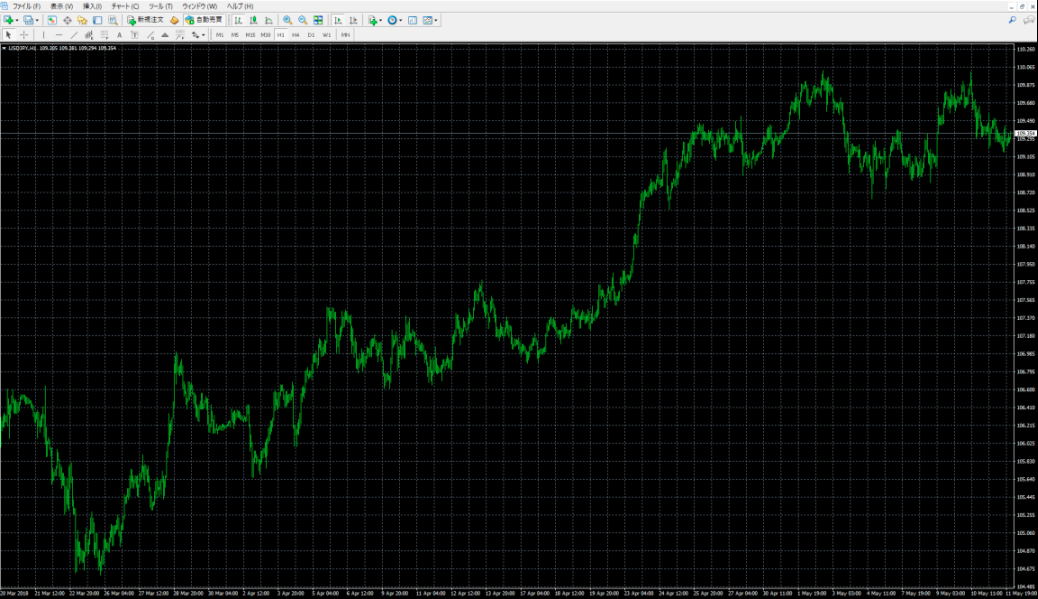This screenshot has height=599, width=1038.
Task: Expand the arrows objects dropdown
Action: coord(203,35)
